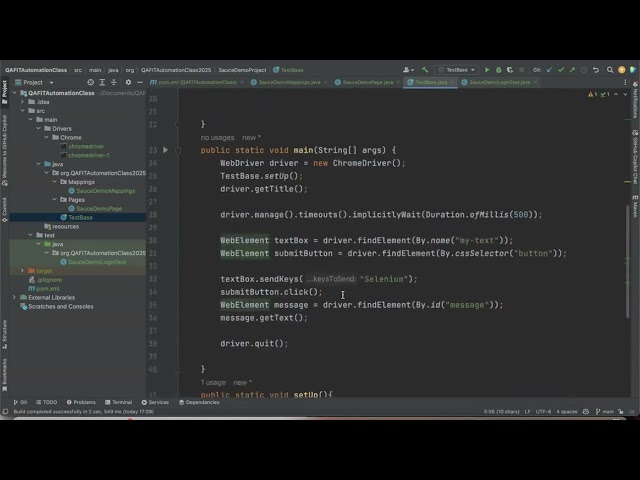Toggle the Welcome to GitHub Copilot stripe
The image size is (640, 480).
tap(4, 151)
